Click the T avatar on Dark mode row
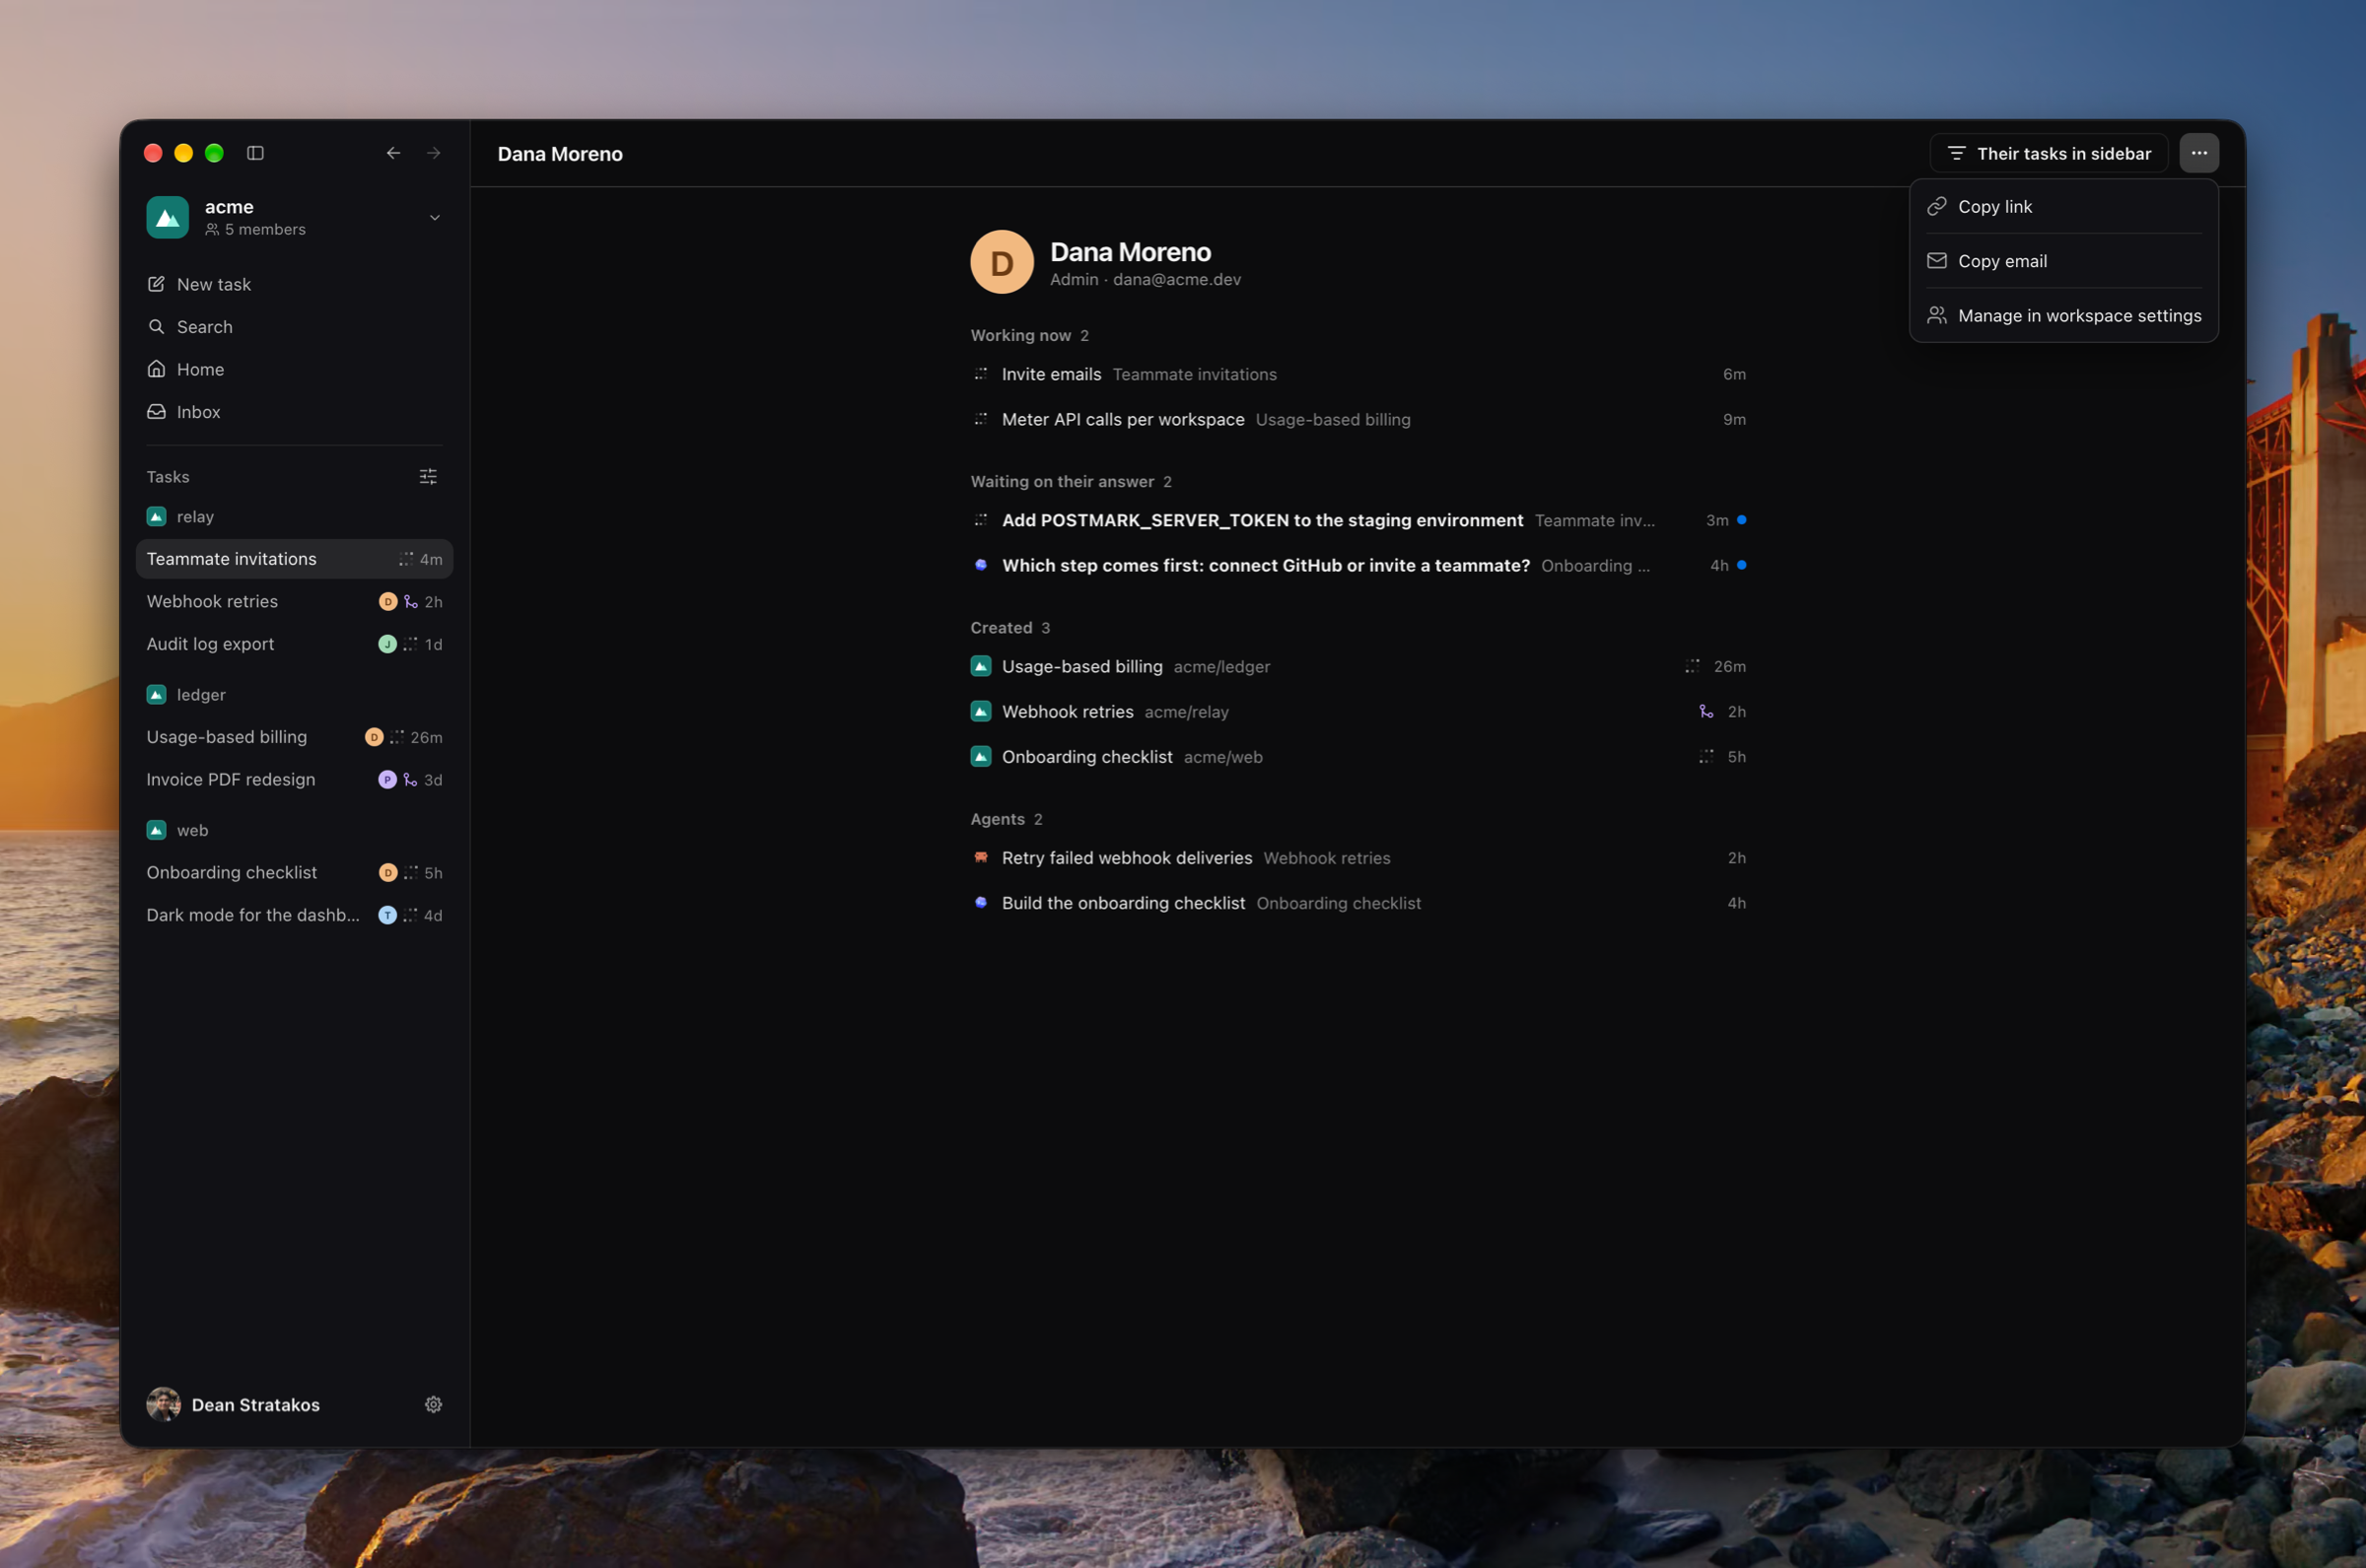This screenshot has width=2366, height=1568. pyautogui.click(x=387, y=915)
